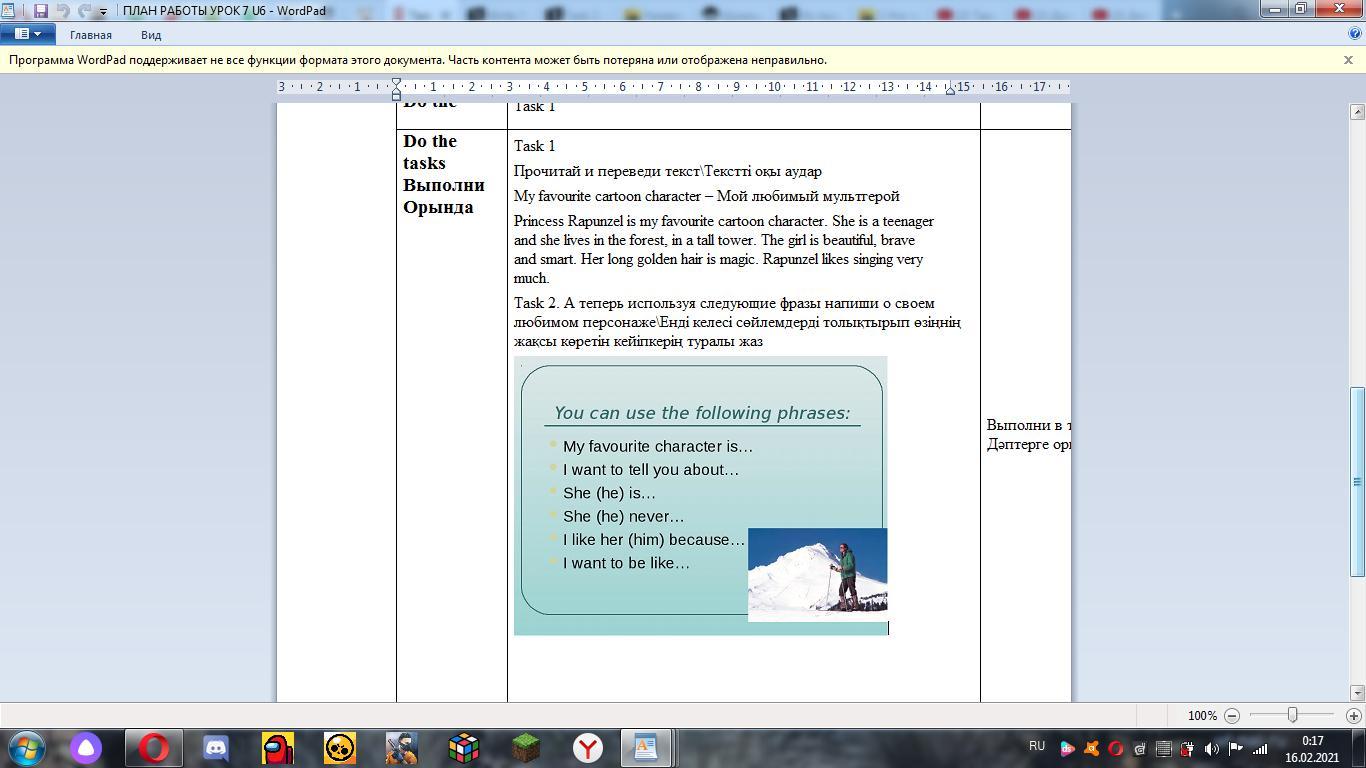
Task: Open the purple Alice assistant taskbar icon
Action: [x=86, y=748]
